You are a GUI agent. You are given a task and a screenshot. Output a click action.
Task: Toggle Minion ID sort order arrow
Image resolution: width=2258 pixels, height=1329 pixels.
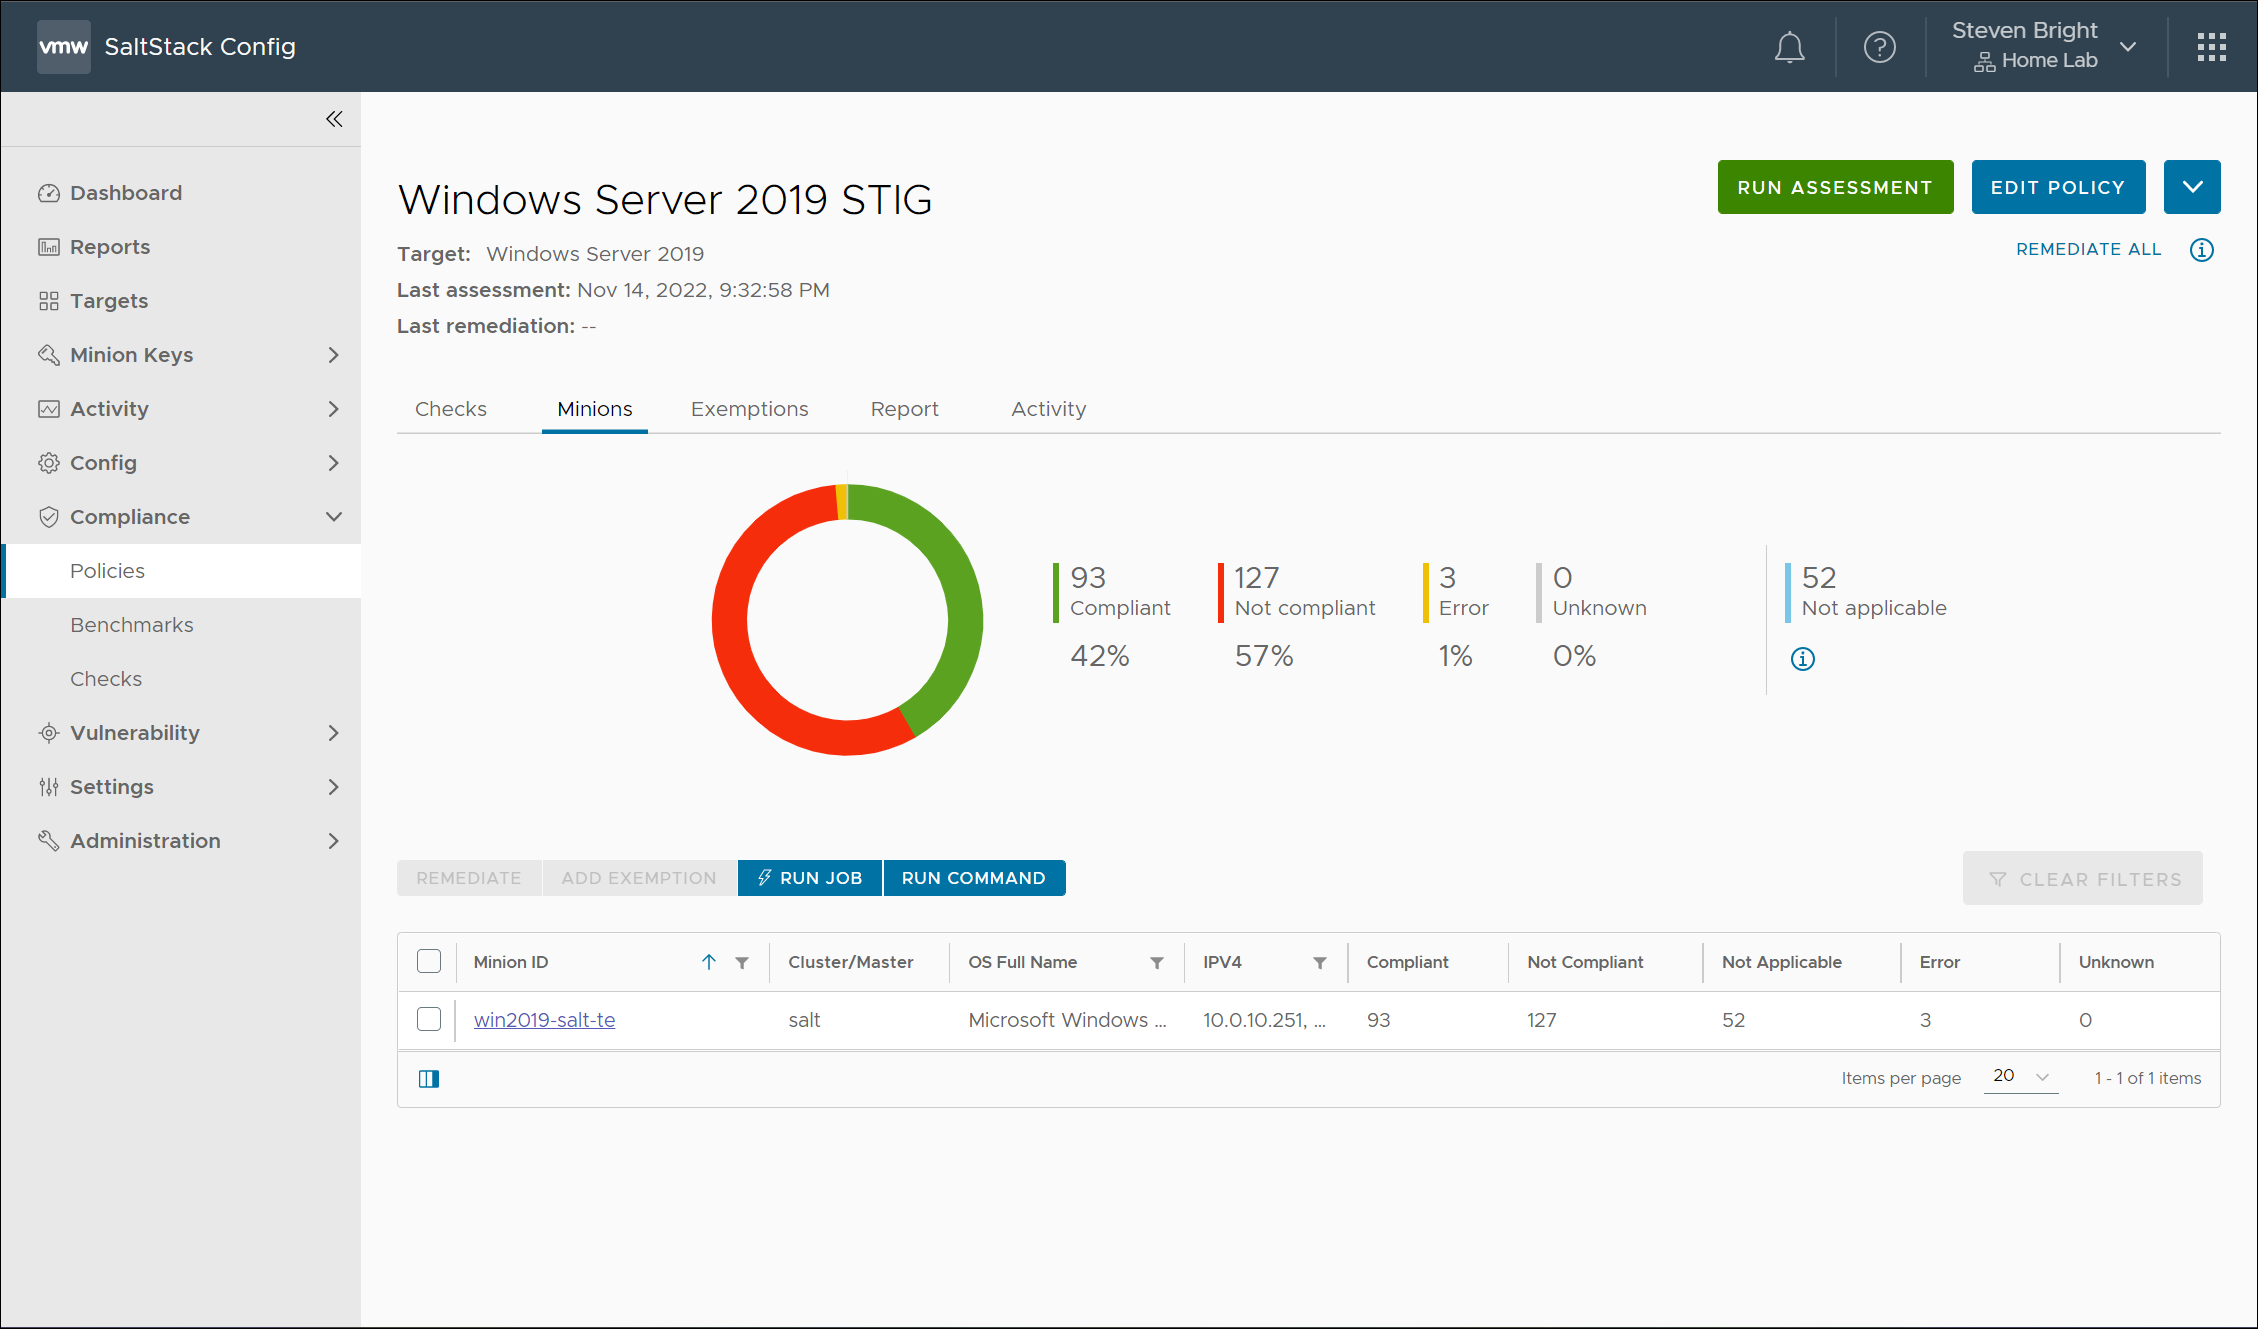pyautogui.click(x=709, y=962)
